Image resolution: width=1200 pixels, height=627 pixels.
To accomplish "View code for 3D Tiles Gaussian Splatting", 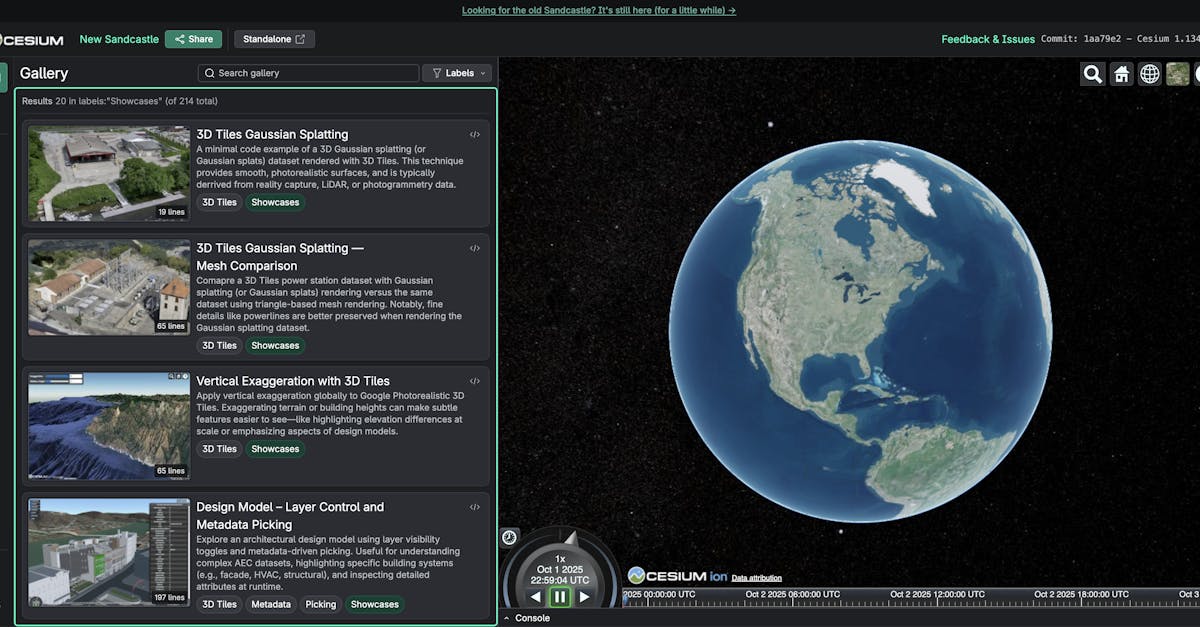I will click(475, 134).
